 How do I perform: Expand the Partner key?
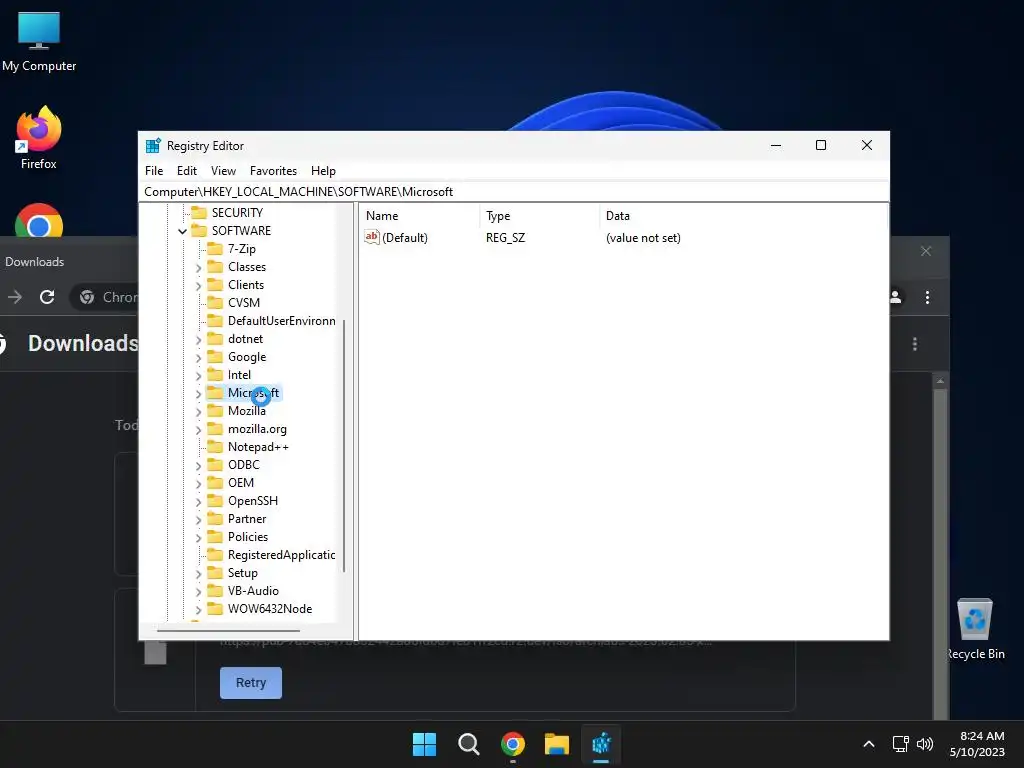click(199, 520)
